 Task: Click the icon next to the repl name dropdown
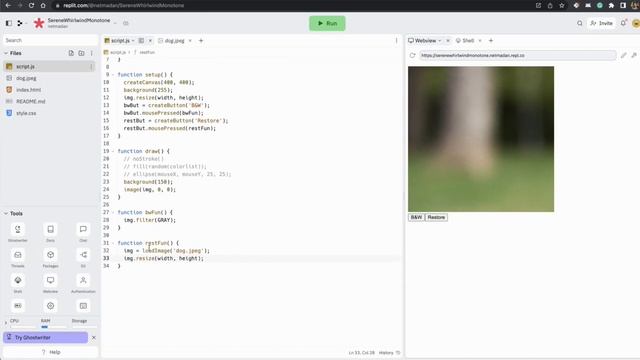click(x=126, y=23)
